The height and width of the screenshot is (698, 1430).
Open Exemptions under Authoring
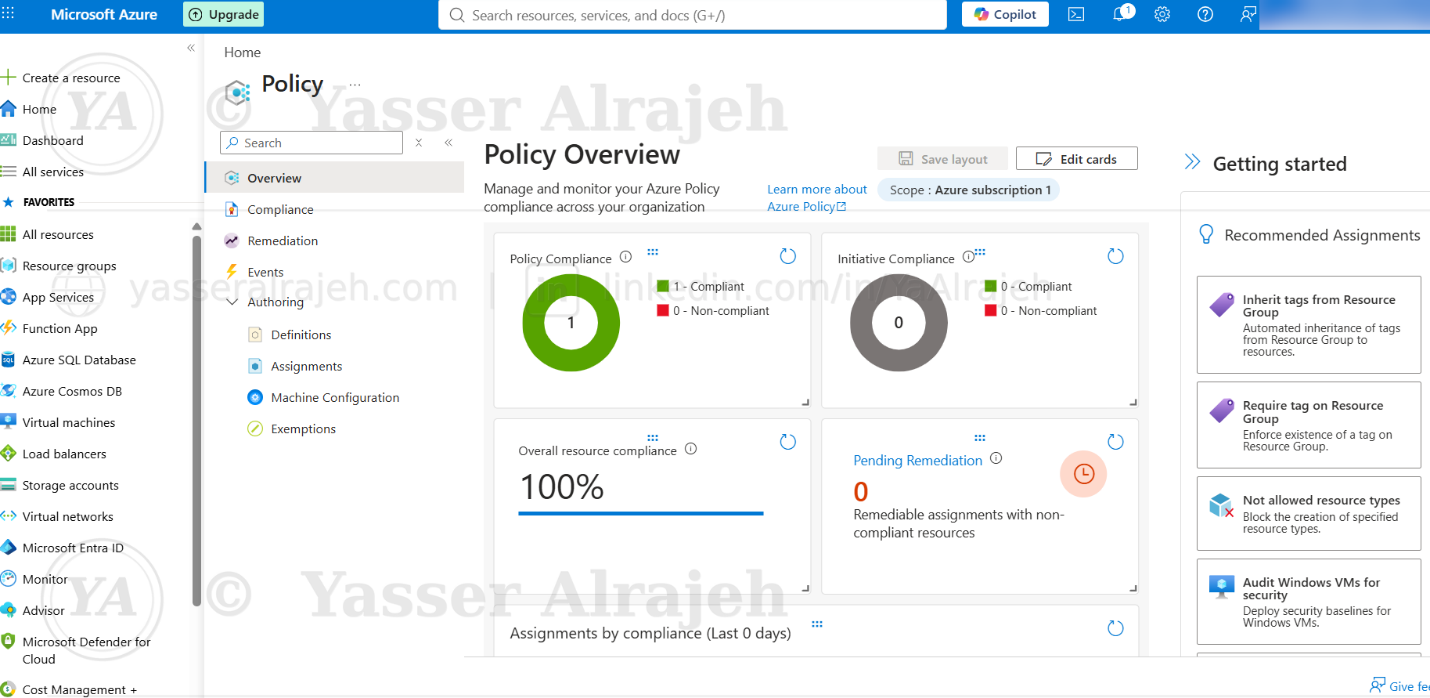click(303, 429)
